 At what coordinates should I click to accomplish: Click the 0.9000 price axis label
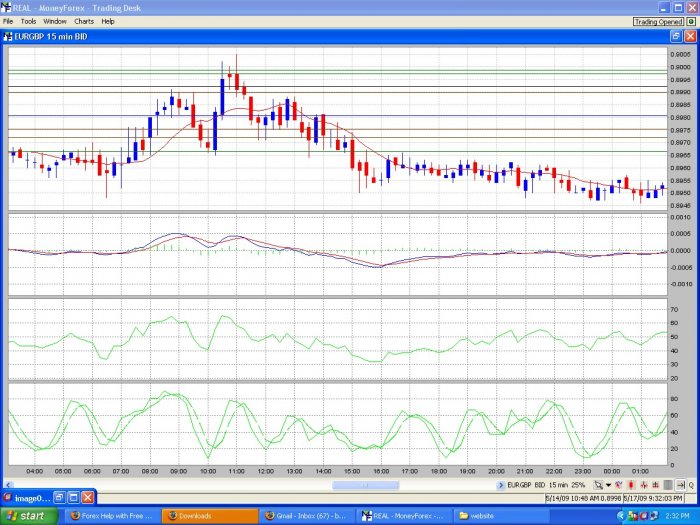(680, 67)
